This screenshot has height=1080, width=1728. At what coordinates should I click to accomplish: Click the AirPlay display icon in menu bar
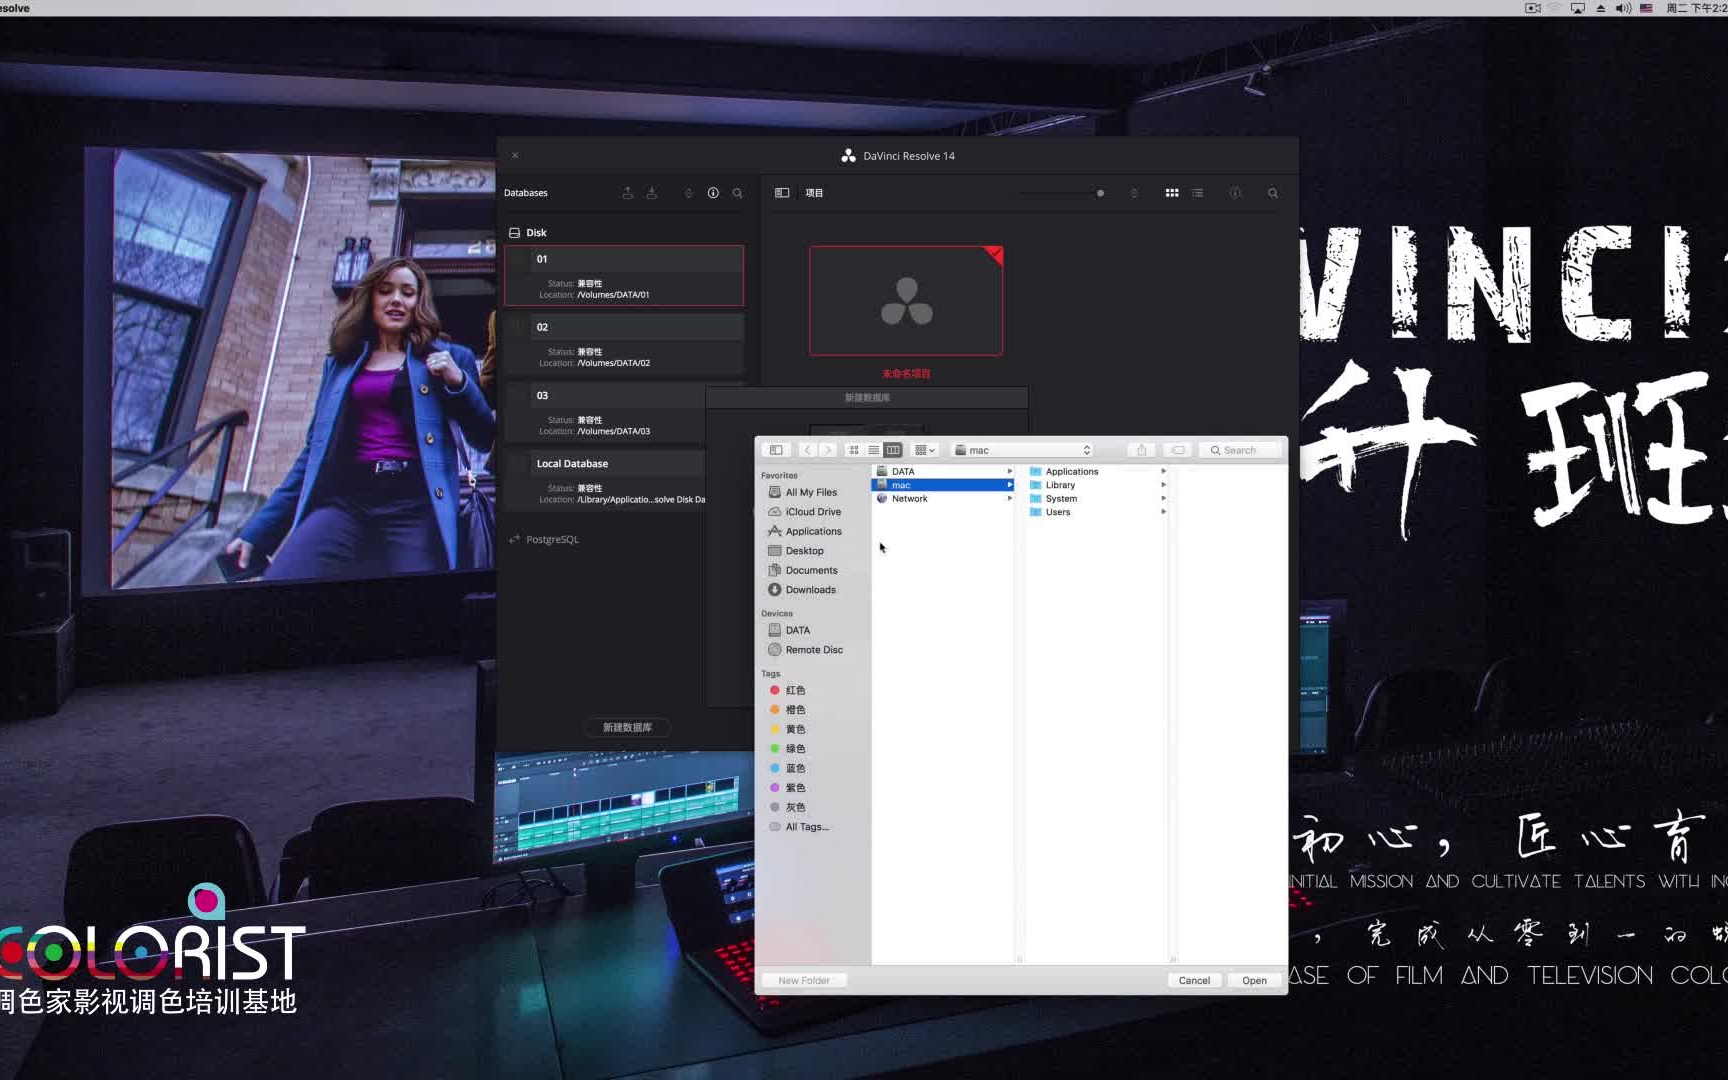coord(1578,8)
